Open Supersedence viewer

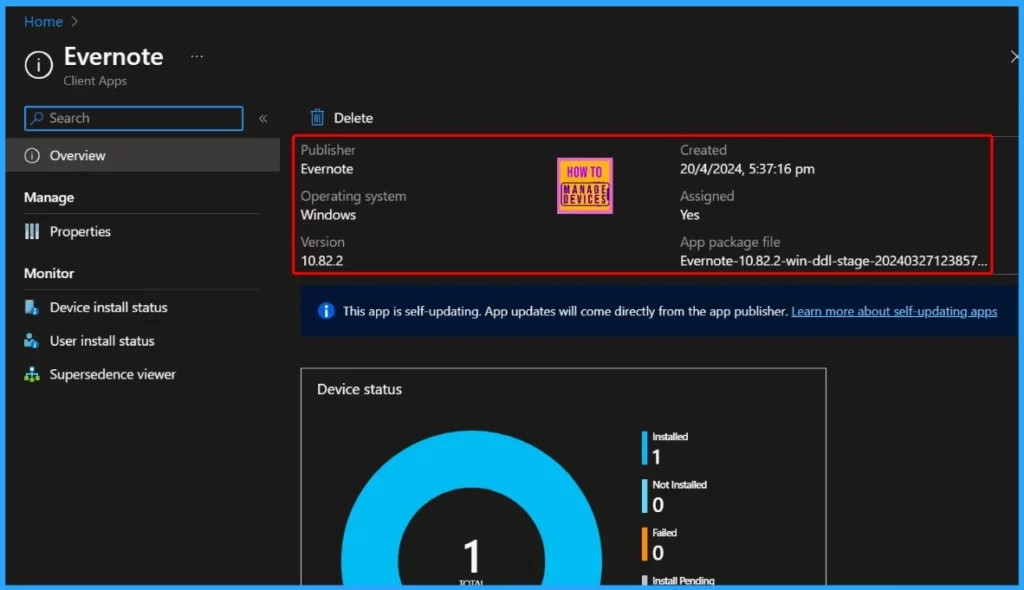coord(112,374)
